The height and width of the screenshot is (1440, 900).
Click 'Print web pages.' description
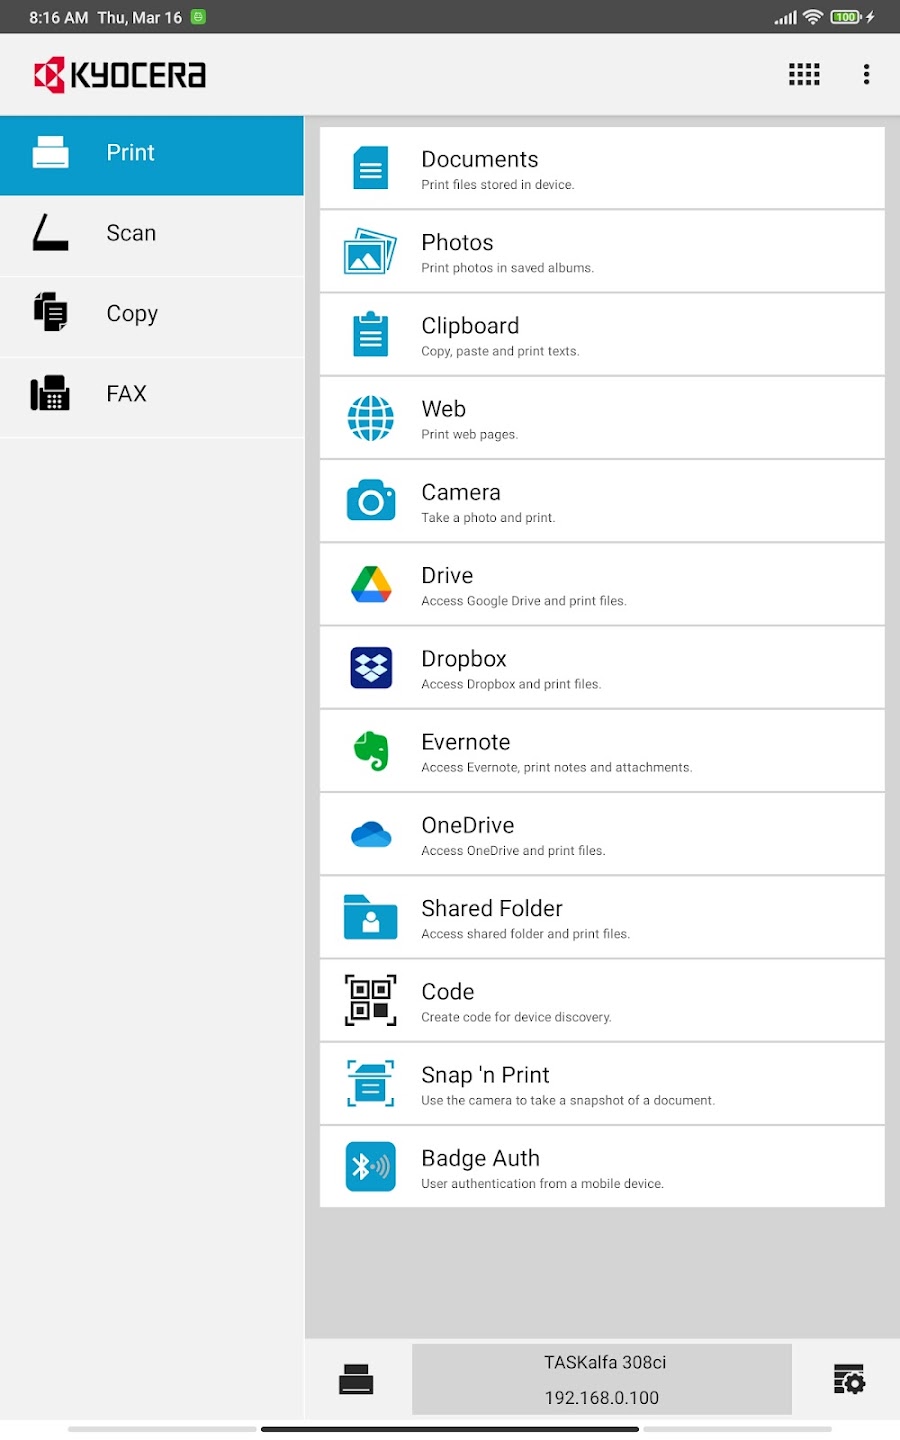[469, 434]
